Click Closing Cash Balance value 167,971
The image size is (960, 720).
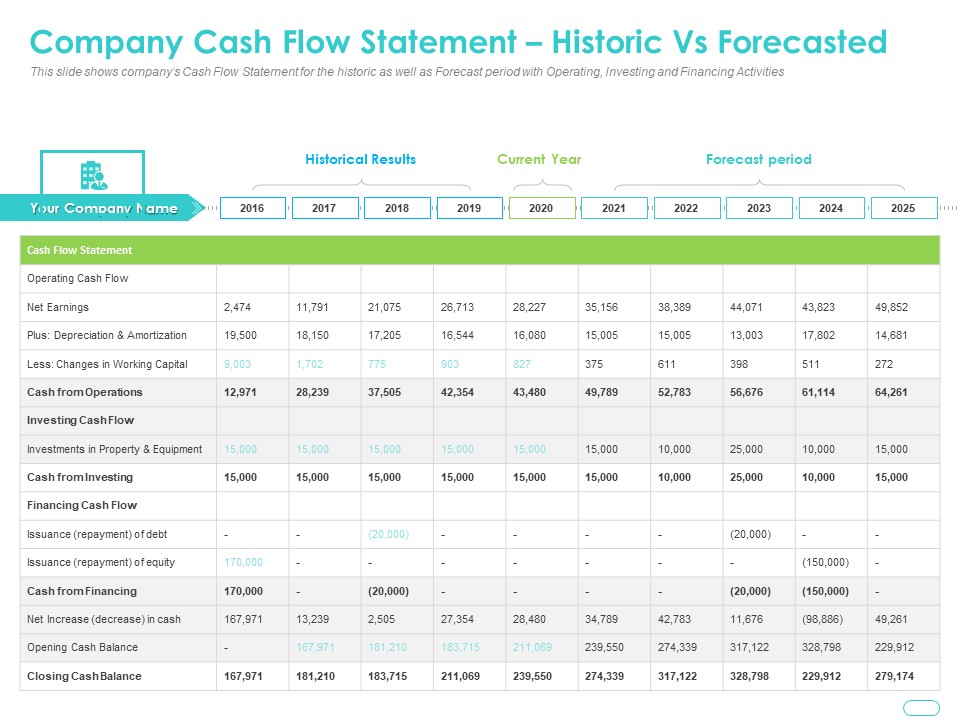point(243,677)
